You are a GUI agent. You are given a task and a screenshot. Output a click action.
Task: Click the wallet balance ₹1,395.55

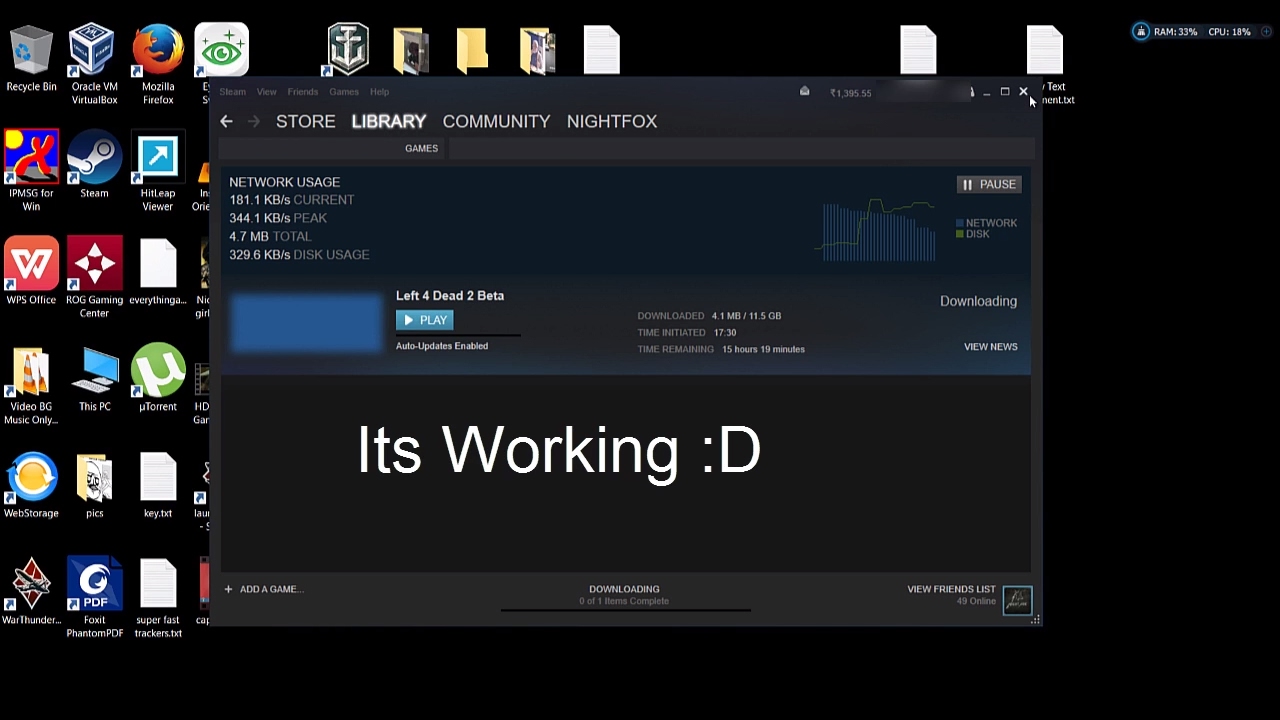(850, 93)
